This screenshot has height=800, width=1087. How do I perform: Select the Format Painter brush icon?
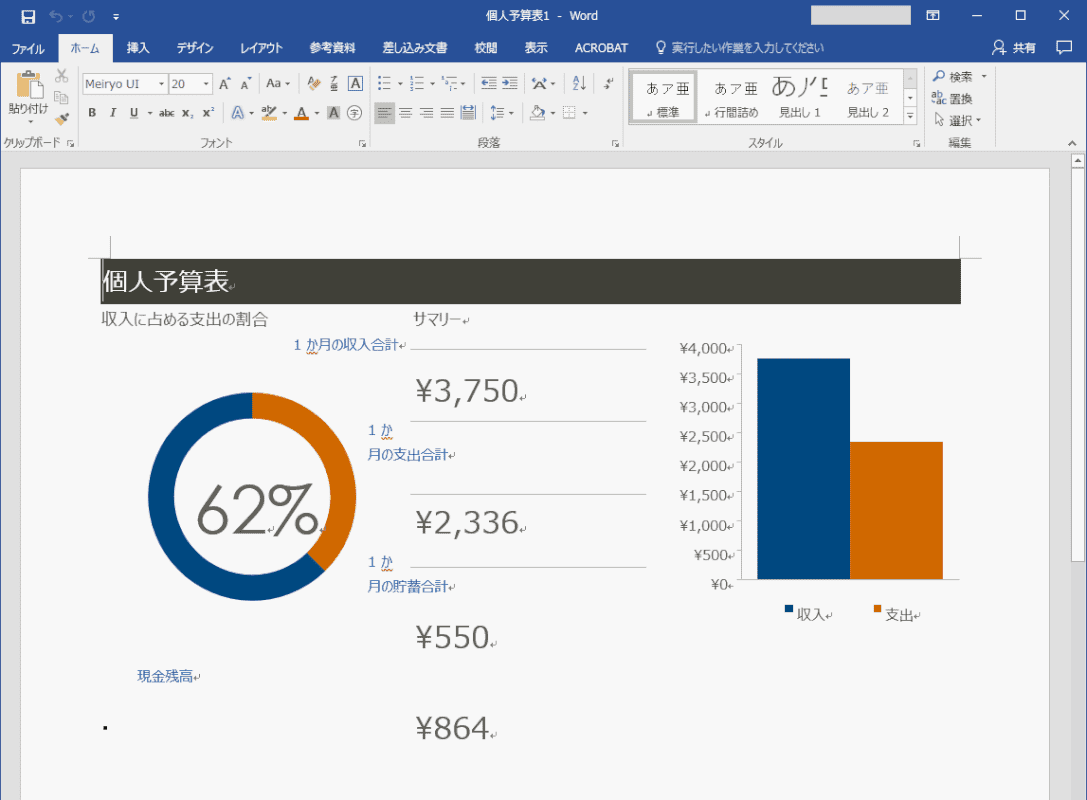(x=62, y=119)
